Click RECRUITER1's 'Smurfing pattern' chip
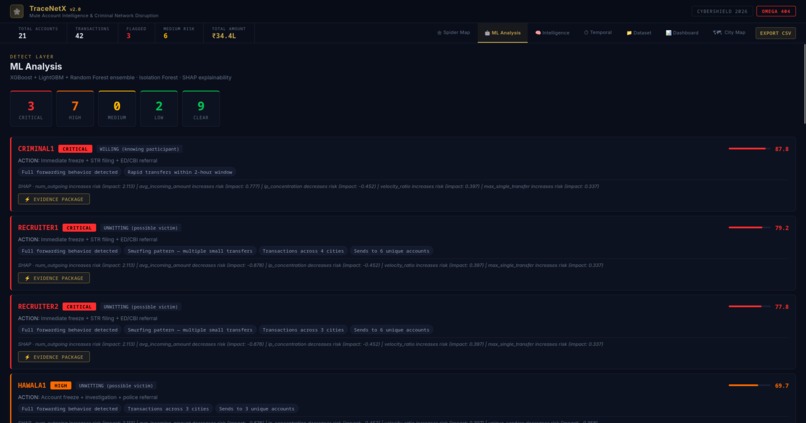806x423 pixels. (x=190, y=251)
